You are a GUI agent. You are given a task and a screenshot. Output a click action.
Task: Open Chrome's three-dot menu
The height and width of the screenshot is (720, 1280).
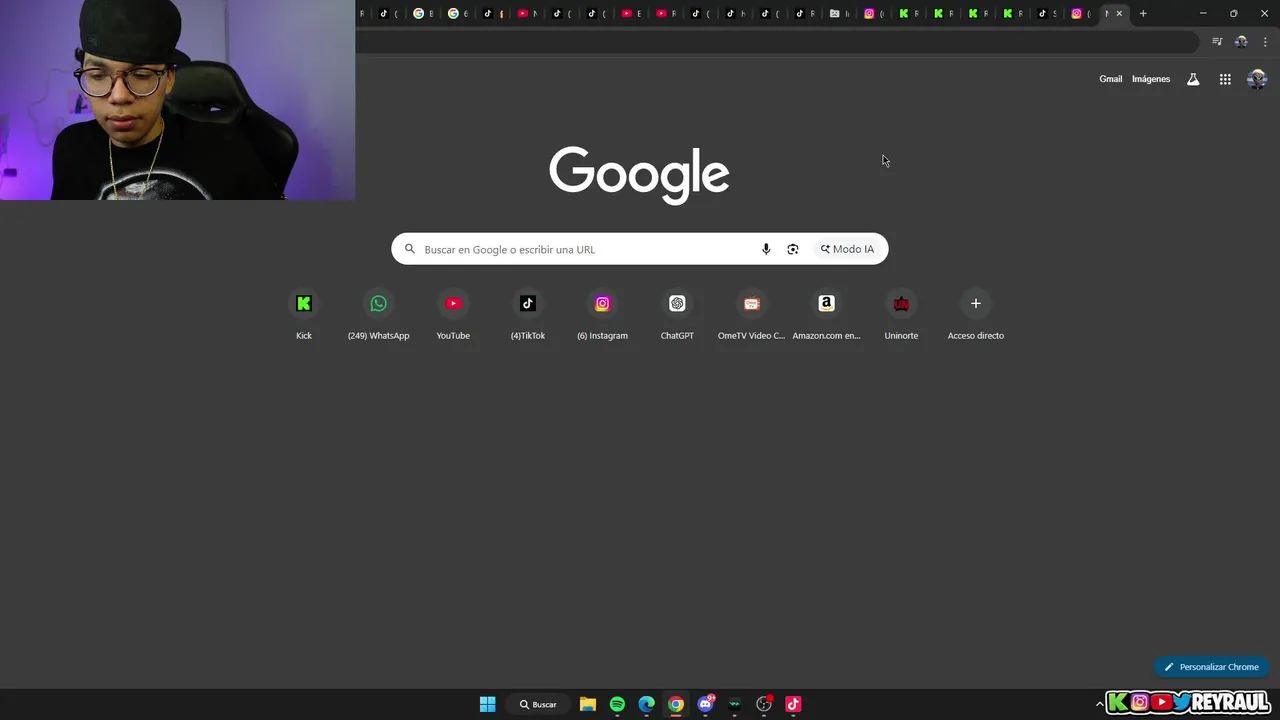[1265, 42]
